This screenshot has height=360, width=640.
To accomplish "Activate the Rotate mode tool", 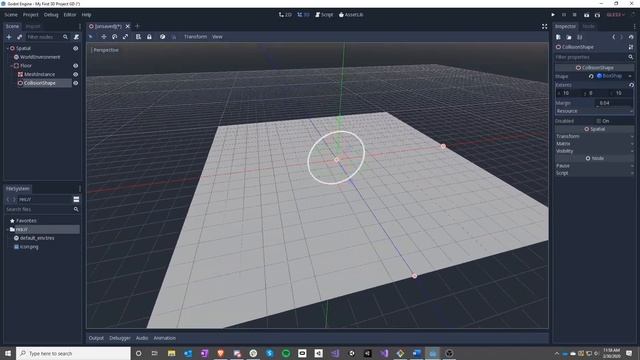I will (114, 37).
